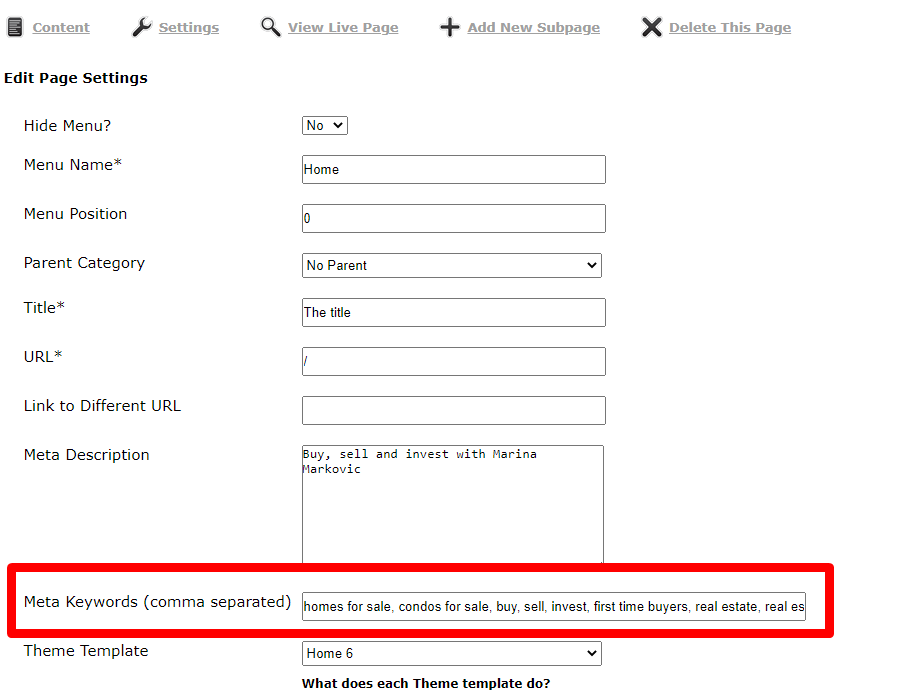Click the 'Edit Page Settings' heading
The image size is (898, 699).
76,78
